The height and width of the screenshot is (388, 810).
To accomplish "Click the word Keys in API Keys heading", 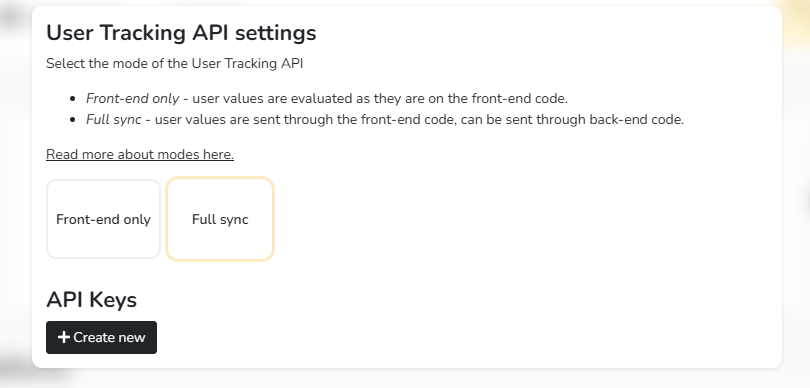I will pos(113,300).
